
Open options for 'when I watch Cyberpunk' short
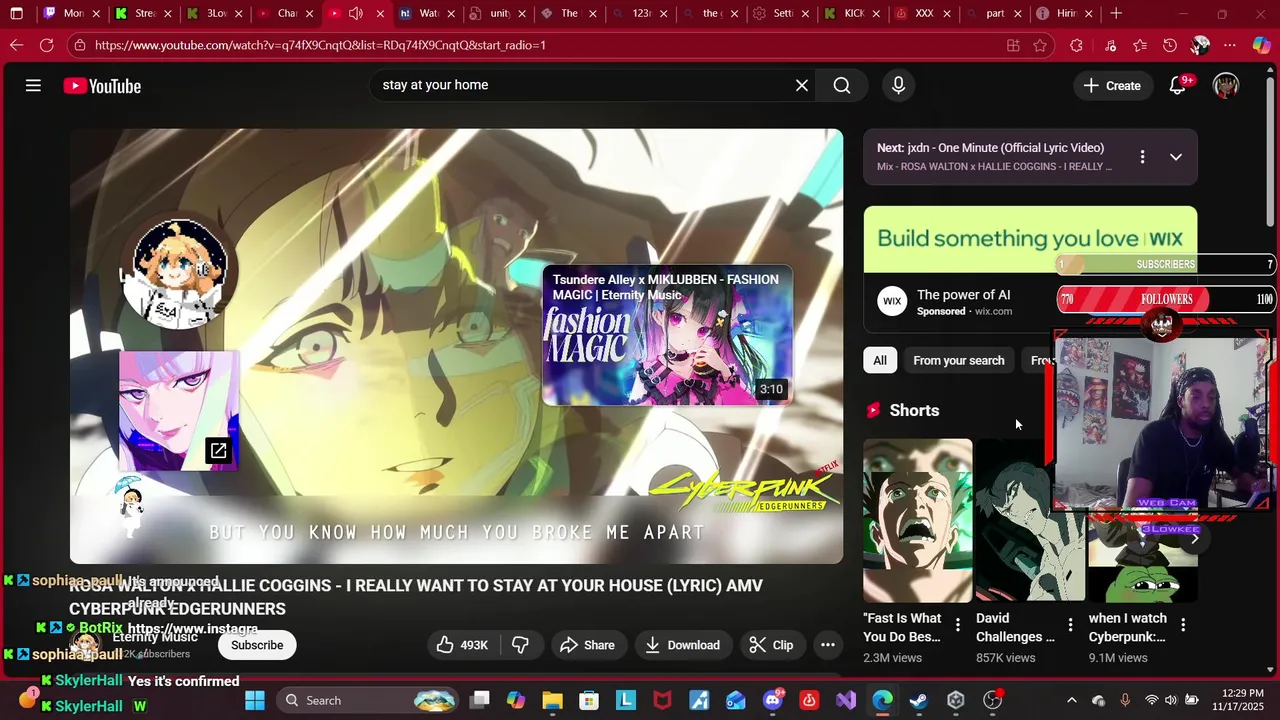1183,625
